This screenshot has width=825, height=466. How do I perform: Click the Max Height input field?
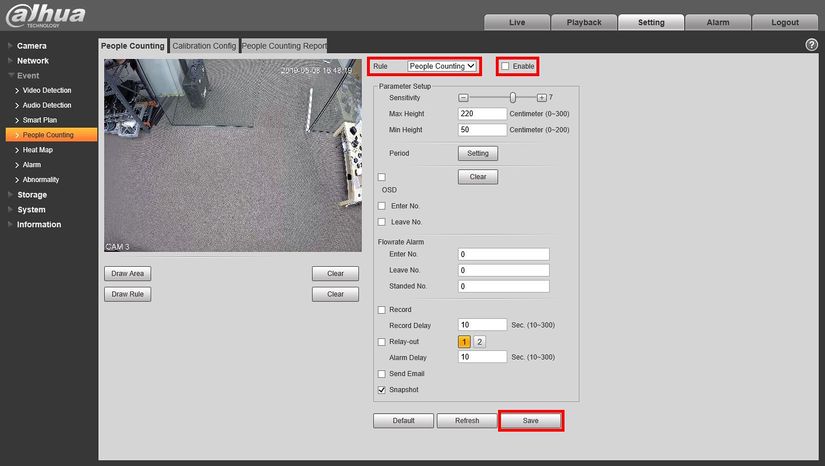(482, 114)
